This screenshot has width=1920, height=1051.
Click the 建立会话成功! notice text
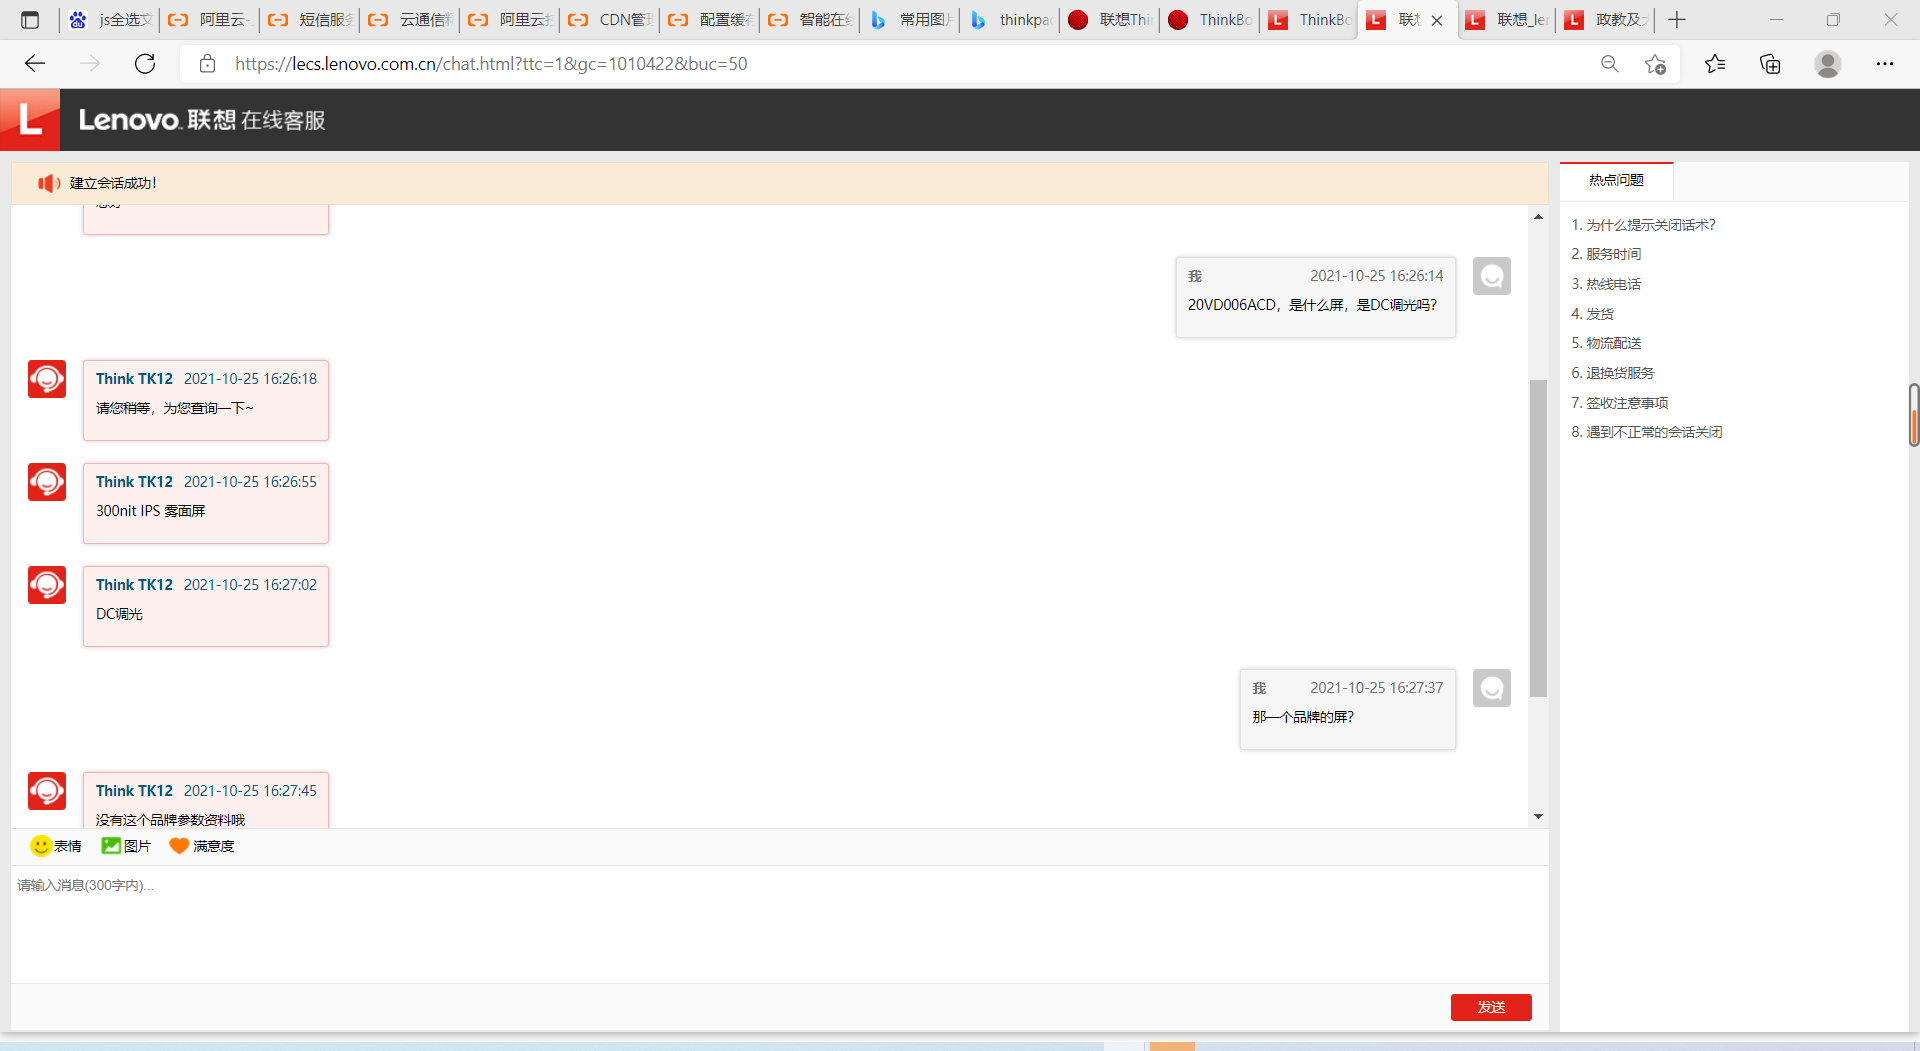(x=113, y=183)
